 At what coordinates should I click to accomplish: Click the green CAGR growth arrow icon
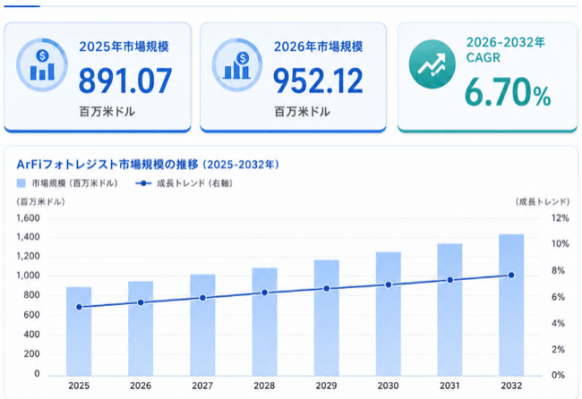432,64
